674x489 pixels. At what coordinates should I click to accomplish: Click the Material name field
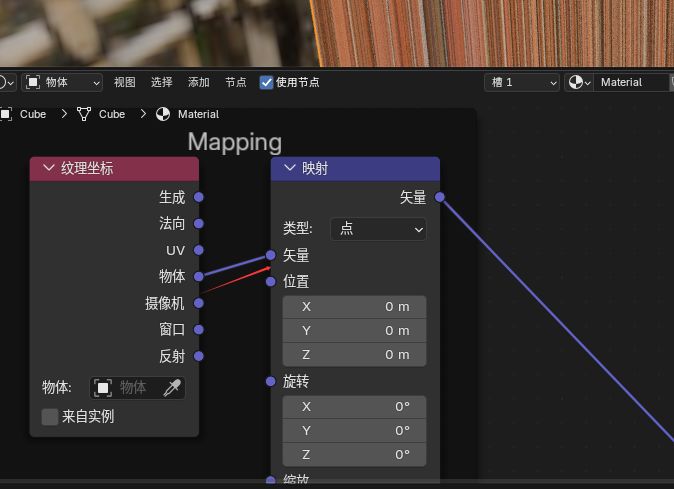pos(630,82)
